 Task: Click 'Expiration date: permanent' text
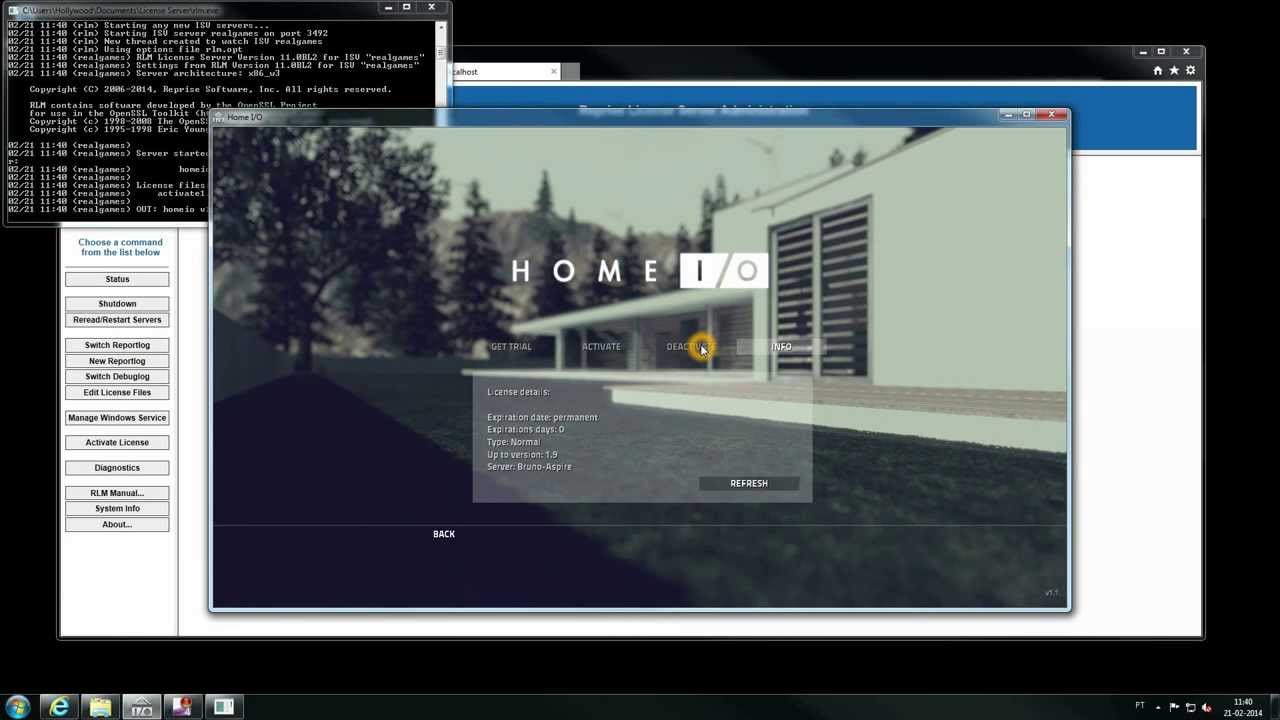pos(542,417)
